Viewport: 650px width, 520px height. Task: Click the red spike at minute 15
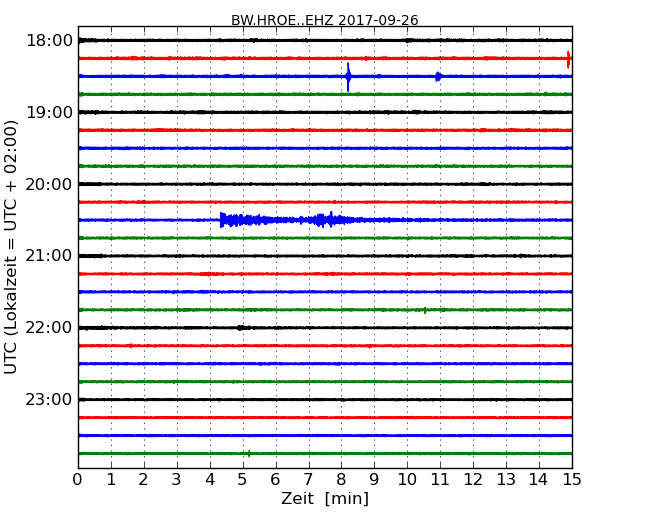568,59
